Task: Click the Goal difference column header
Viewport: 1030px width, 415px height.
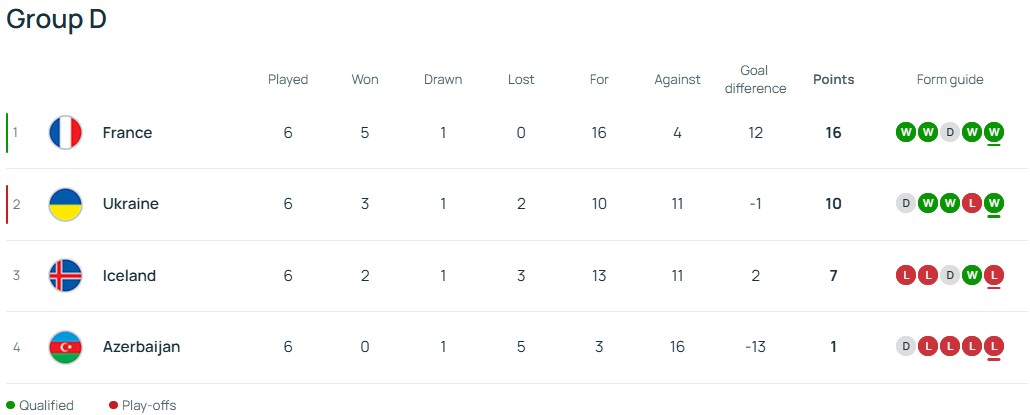Action: pos(755,80)
